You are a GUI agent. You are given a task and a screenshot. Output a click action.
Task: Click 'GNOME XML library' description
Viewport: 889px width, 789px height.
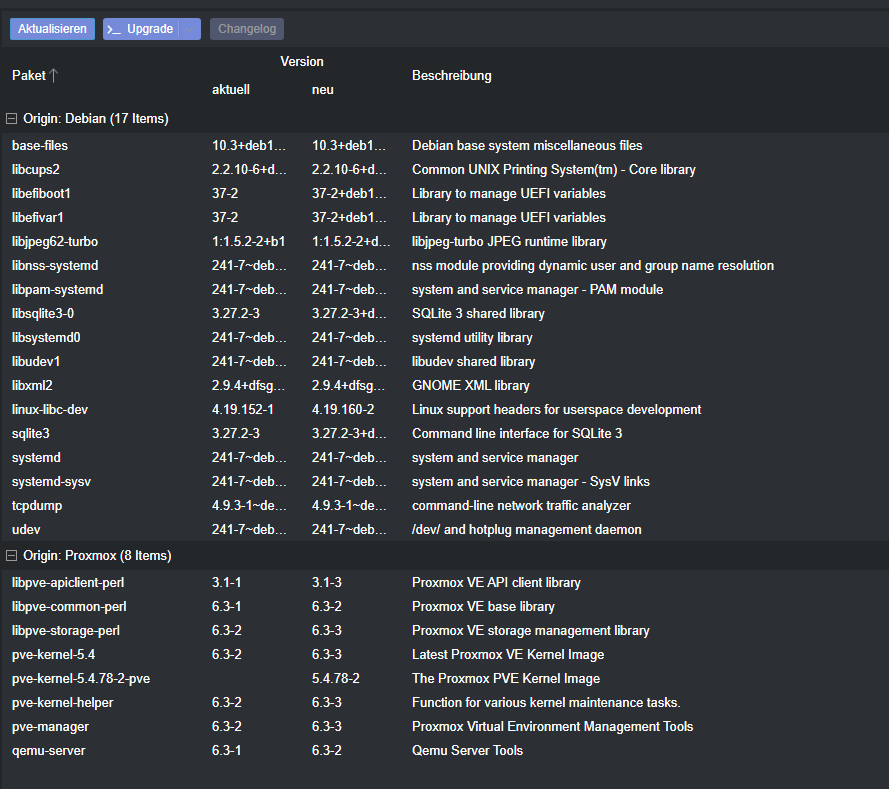(x=471, y=385)
